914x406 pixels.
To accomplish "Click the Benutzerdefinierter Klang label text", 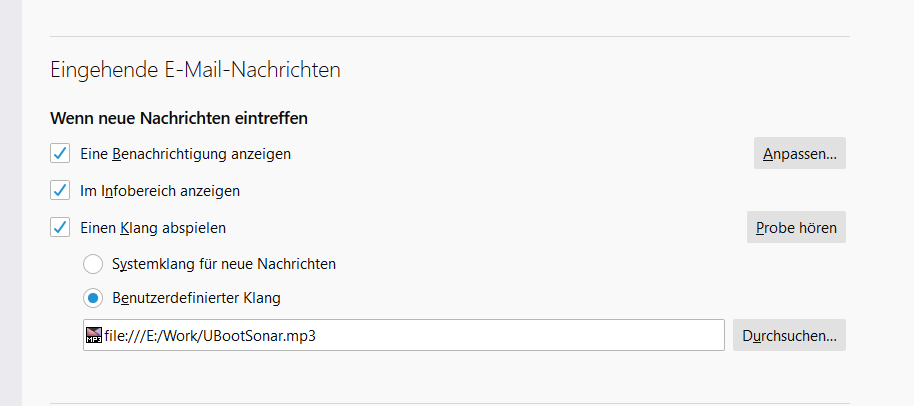I will coord(197,297).
